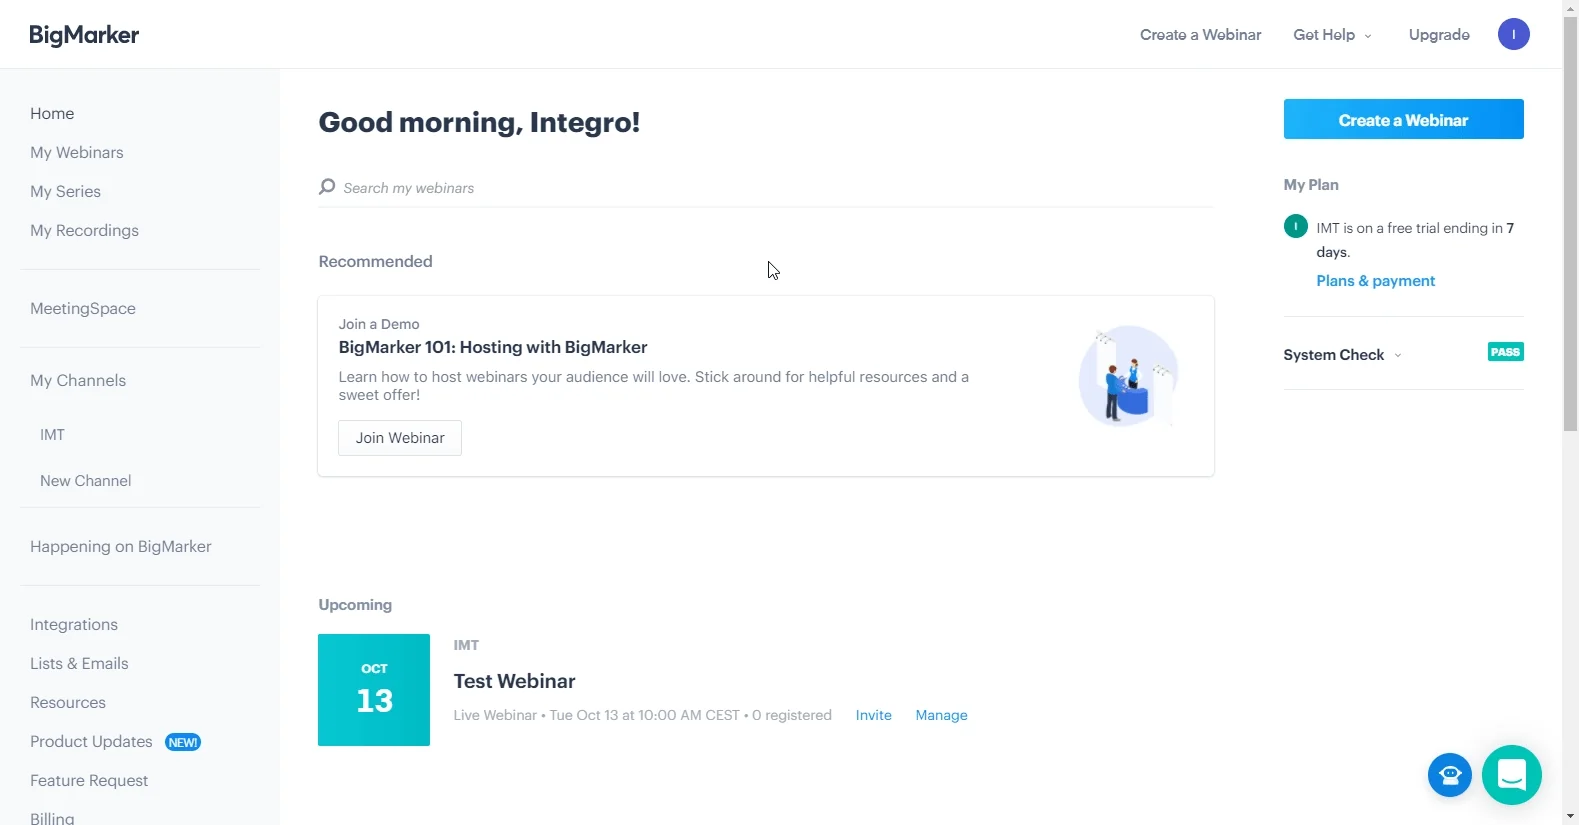Screen dimensions: 1579x825
Task: Open the Upgrade page
Action: 1439,35
